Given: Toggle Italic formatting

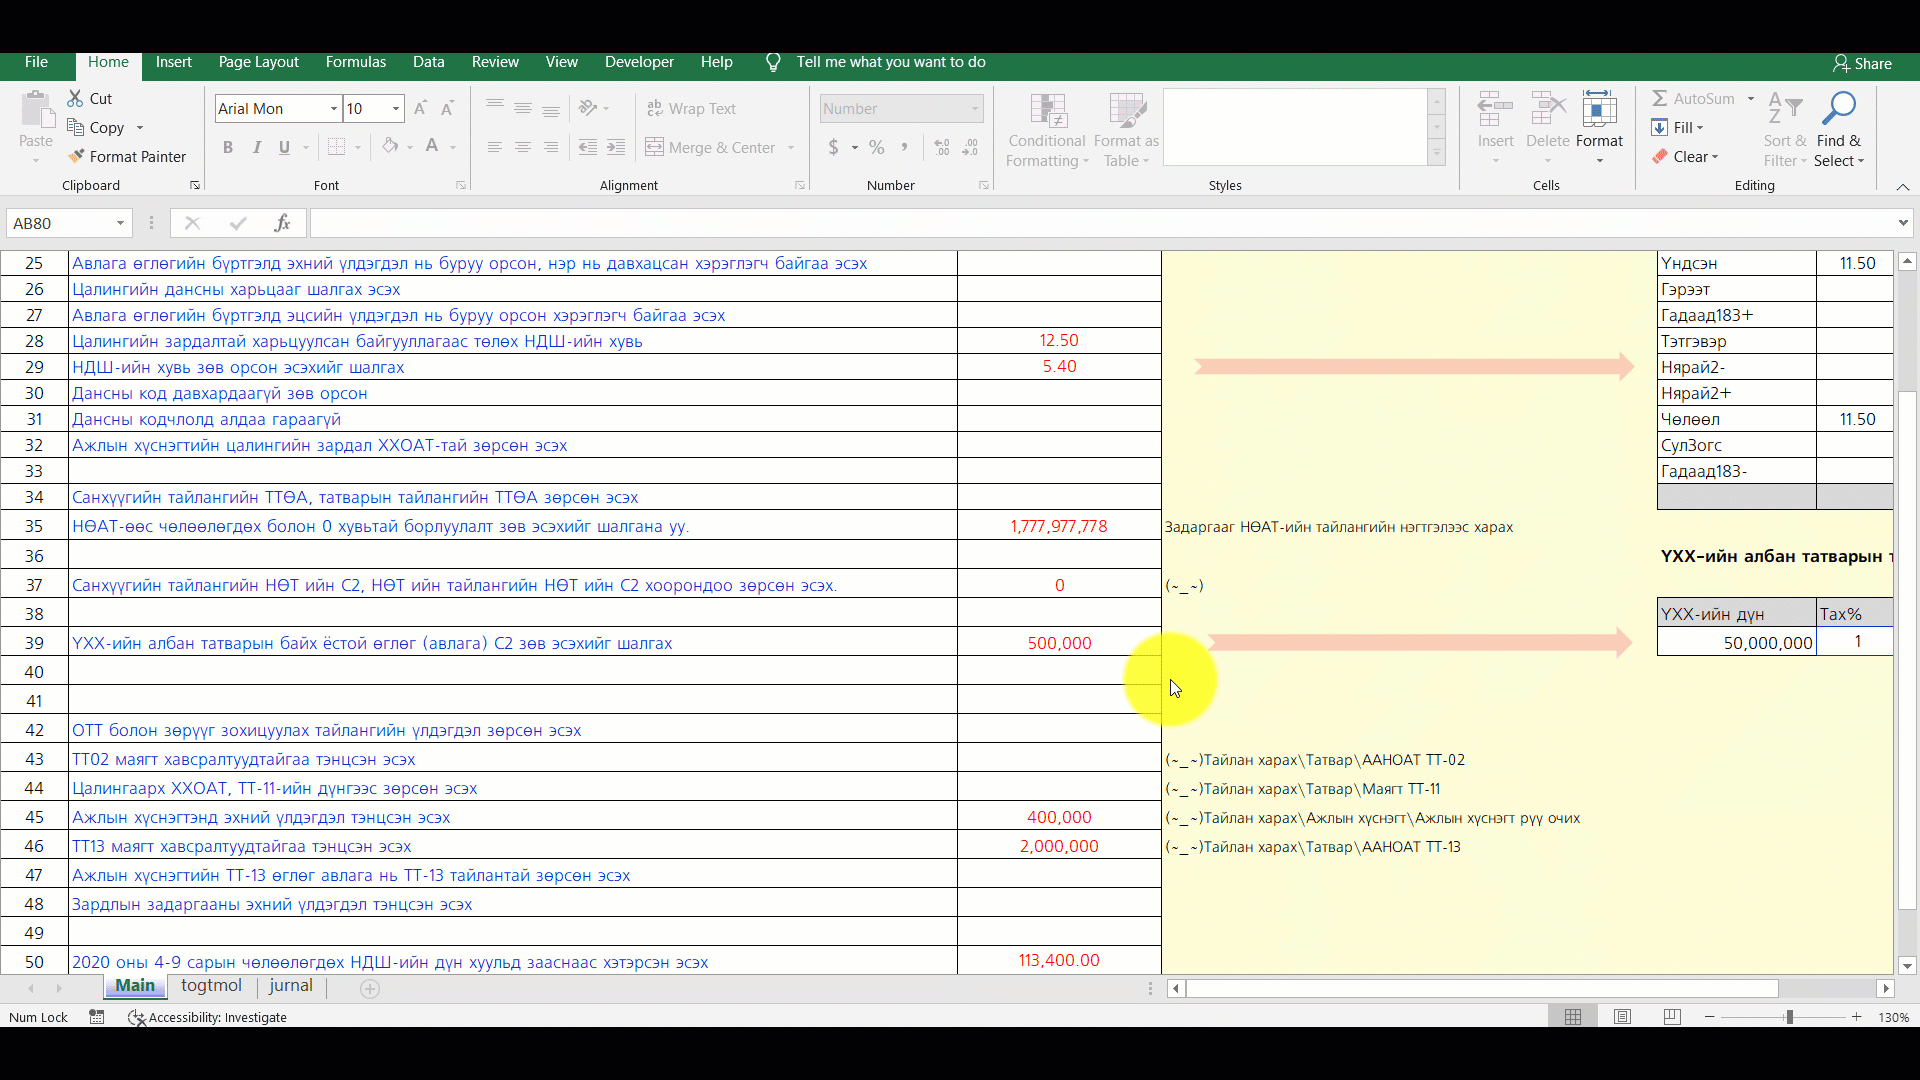Looking at the screenshot, I should (256, 147).
